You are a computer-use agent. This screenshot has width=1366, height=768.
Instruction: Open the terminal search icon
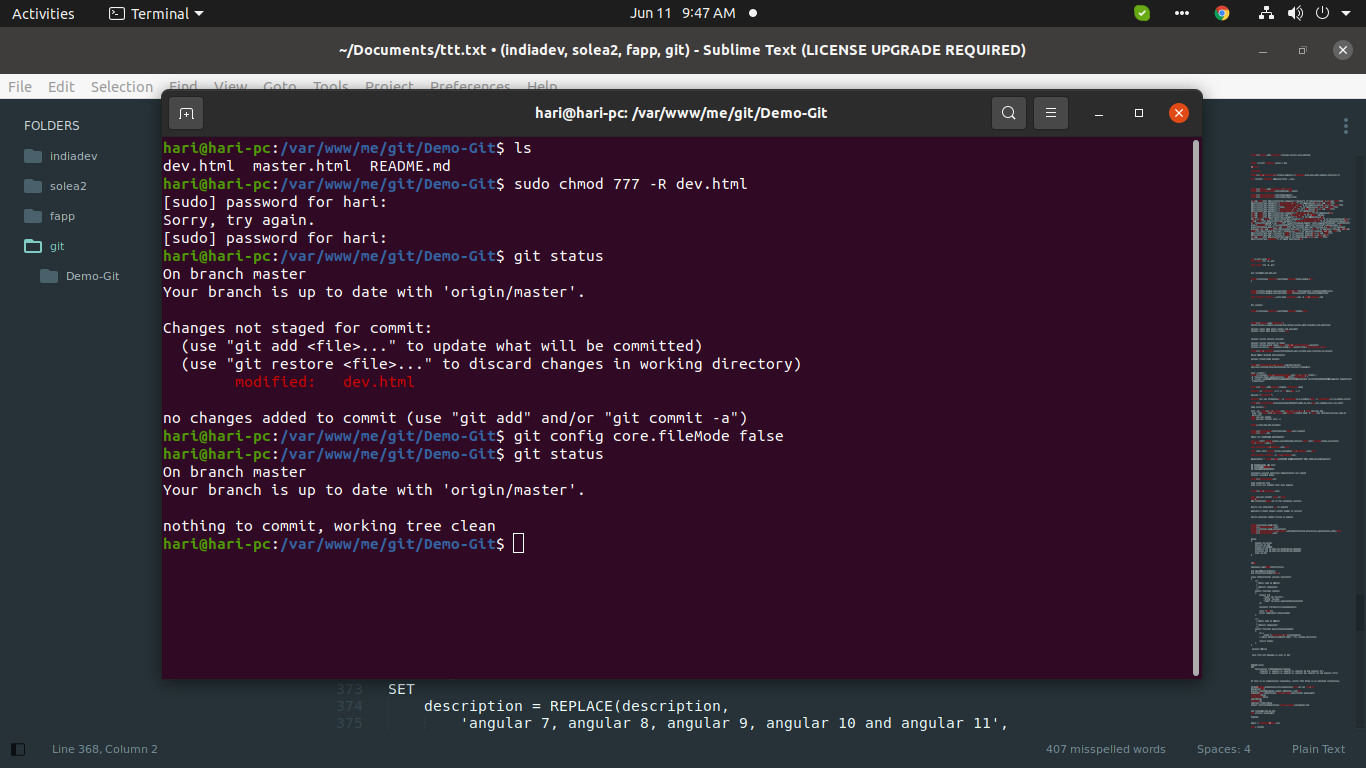1009,113
